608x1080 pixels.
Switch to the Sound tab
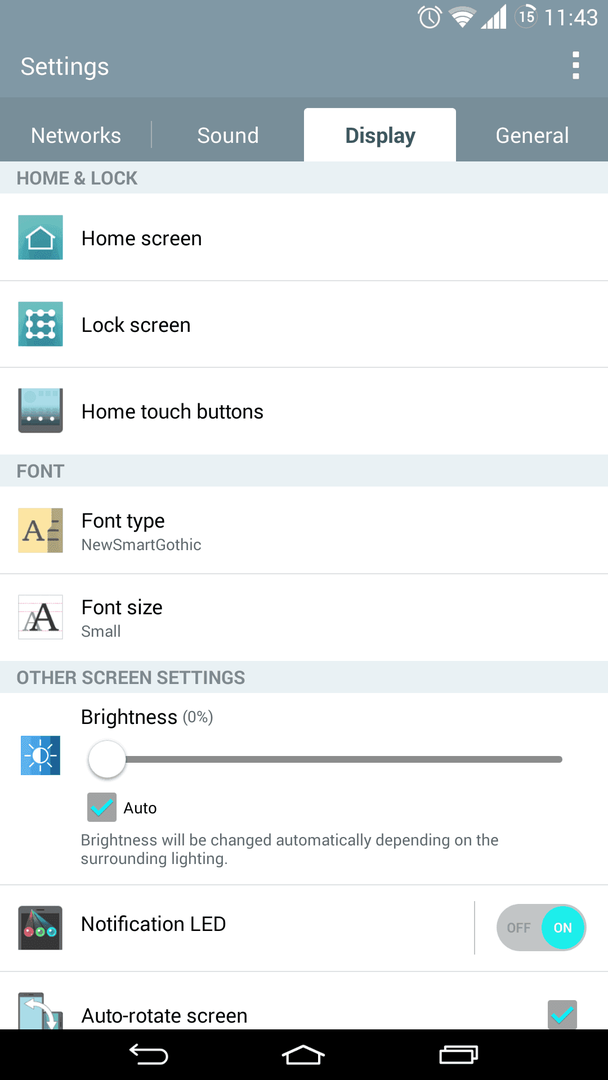tap(228, 135)
